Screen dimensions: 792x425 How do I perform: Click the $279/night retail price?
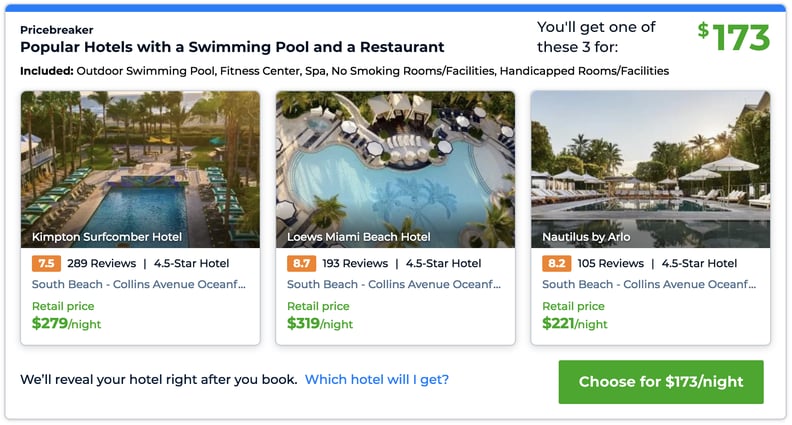click(x=66, y=323)
